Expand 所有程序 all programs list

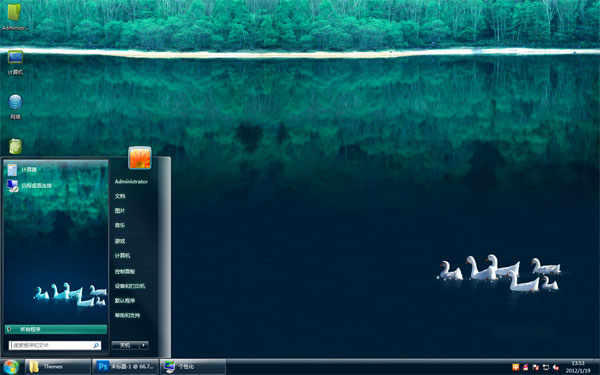56,329
